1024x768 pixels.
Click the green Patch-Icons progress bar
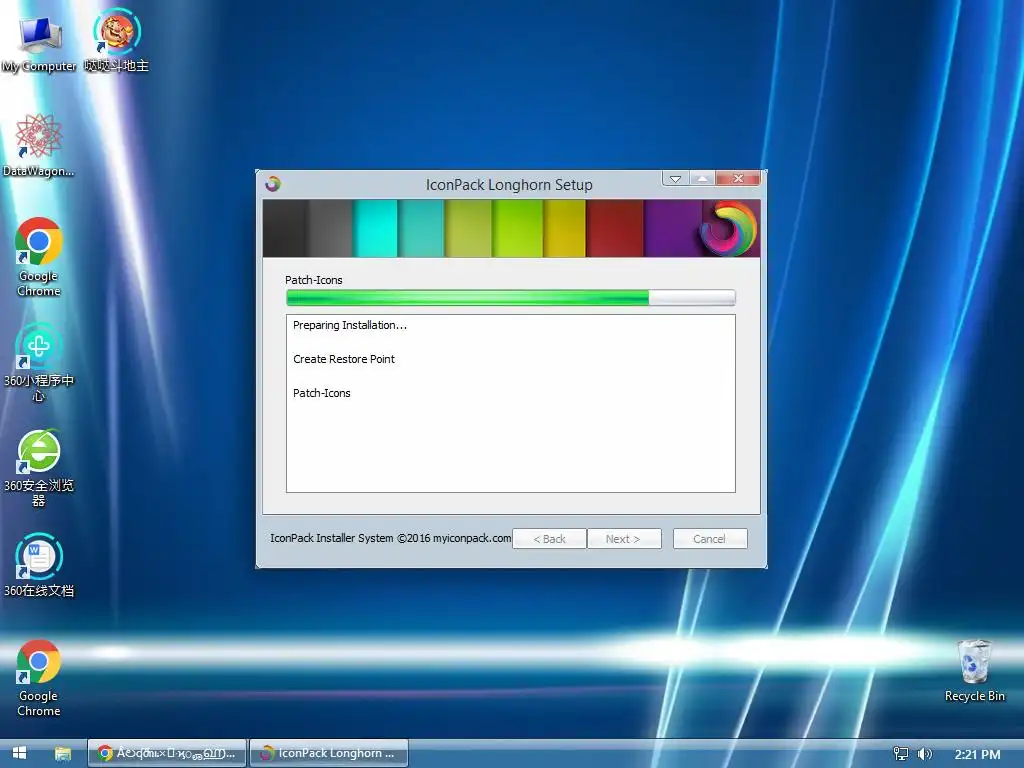point(511,298)
